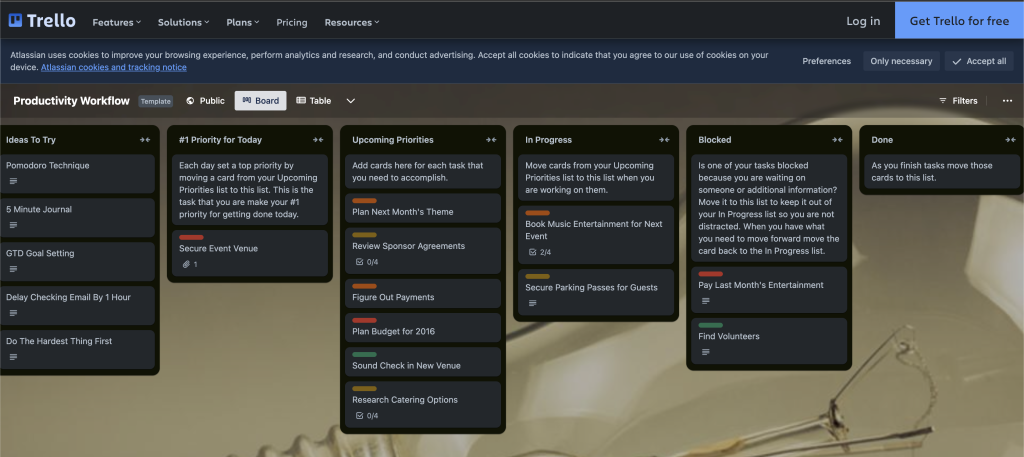Expand more views chevron next to Table
The width and height of the screenshot is (1024, 457).
click(351, 101)
